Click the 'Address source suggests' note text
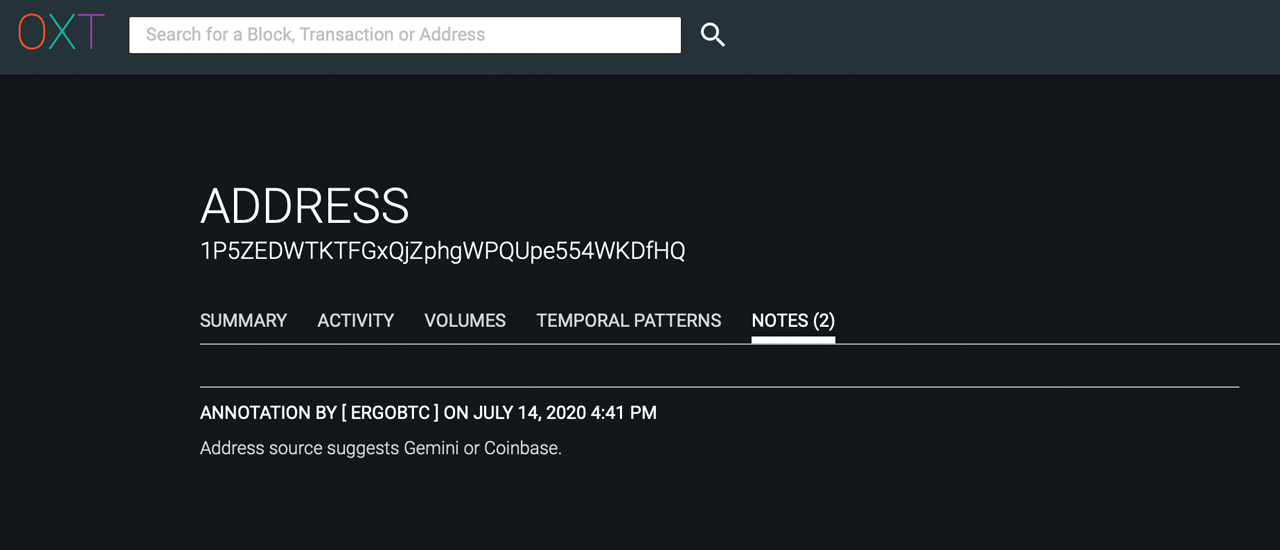 click(x=299, y=448)
